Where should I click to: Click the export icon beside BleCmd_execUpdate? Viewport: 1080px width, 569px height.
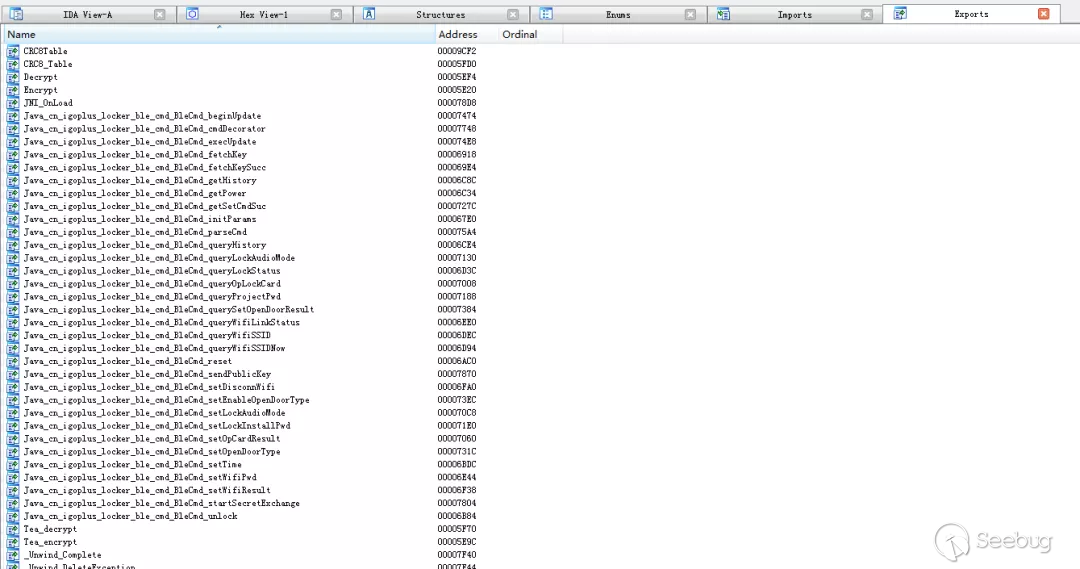[12, 141]
